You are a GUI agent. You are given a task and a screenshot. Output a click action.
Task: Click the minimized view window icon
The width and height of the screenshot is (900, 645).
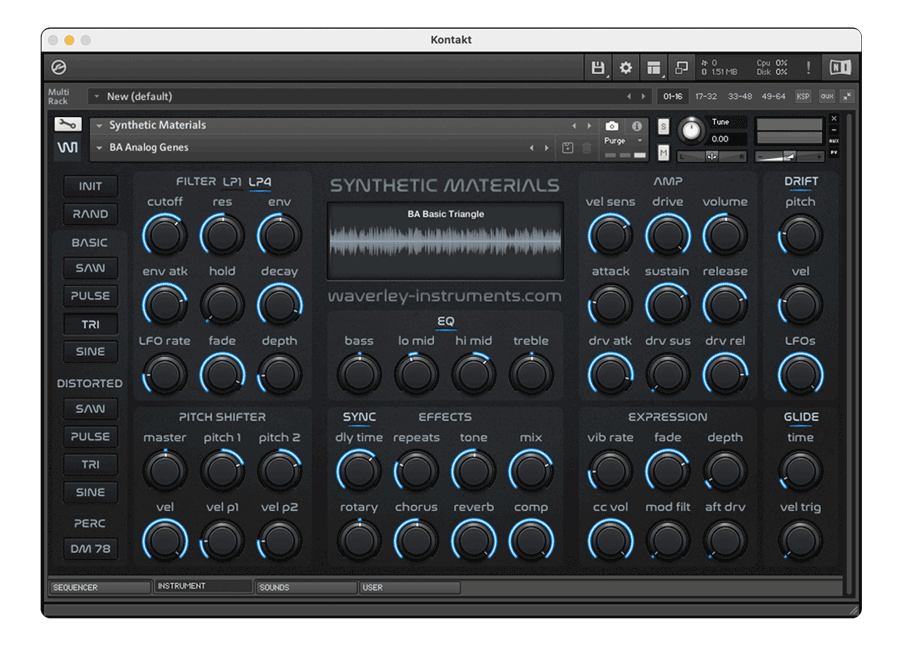click(x=681, y=68)
